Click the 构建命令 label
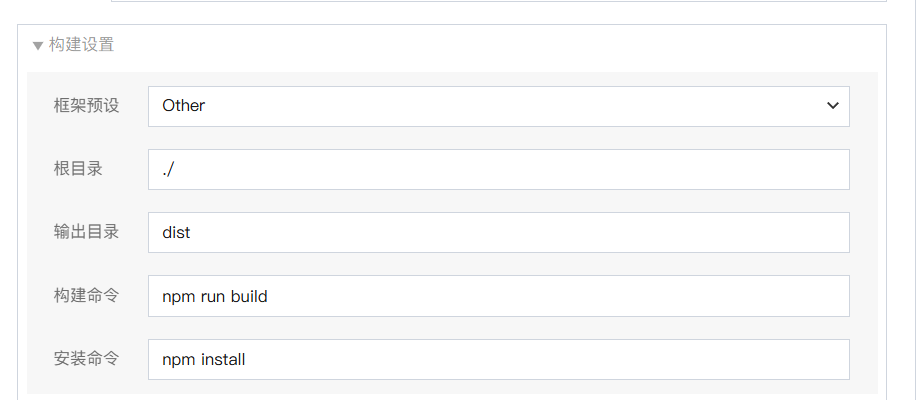 point(86,296)
